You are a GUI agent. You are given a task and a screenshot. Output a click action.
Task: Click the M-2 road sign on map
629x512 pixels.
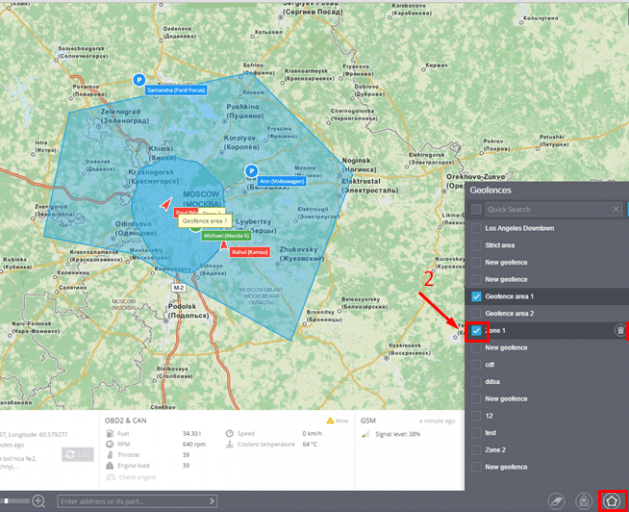pos(179,288)
